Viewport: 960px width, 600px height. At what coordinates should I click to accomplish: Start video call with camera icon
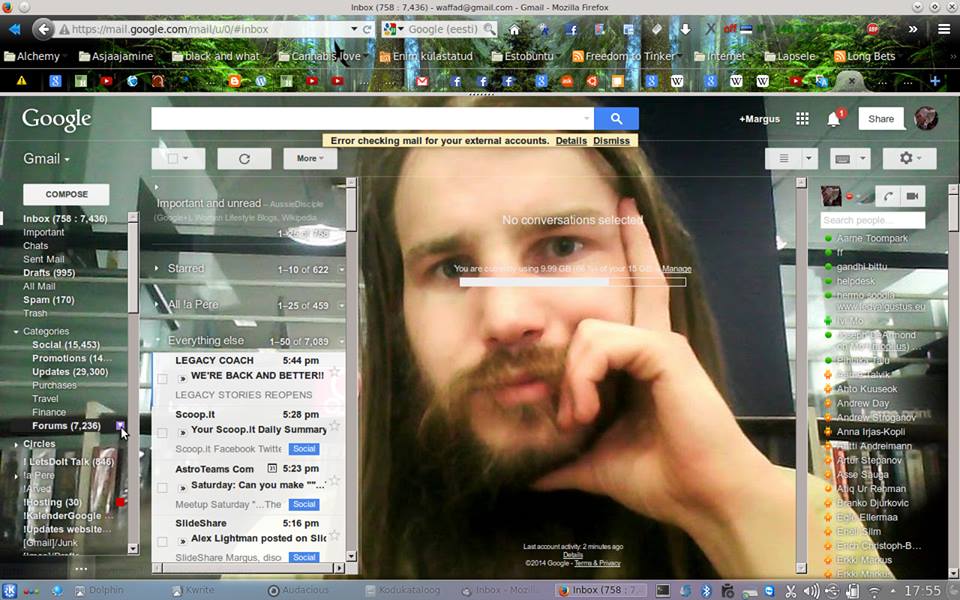click(x=912, y=196)
